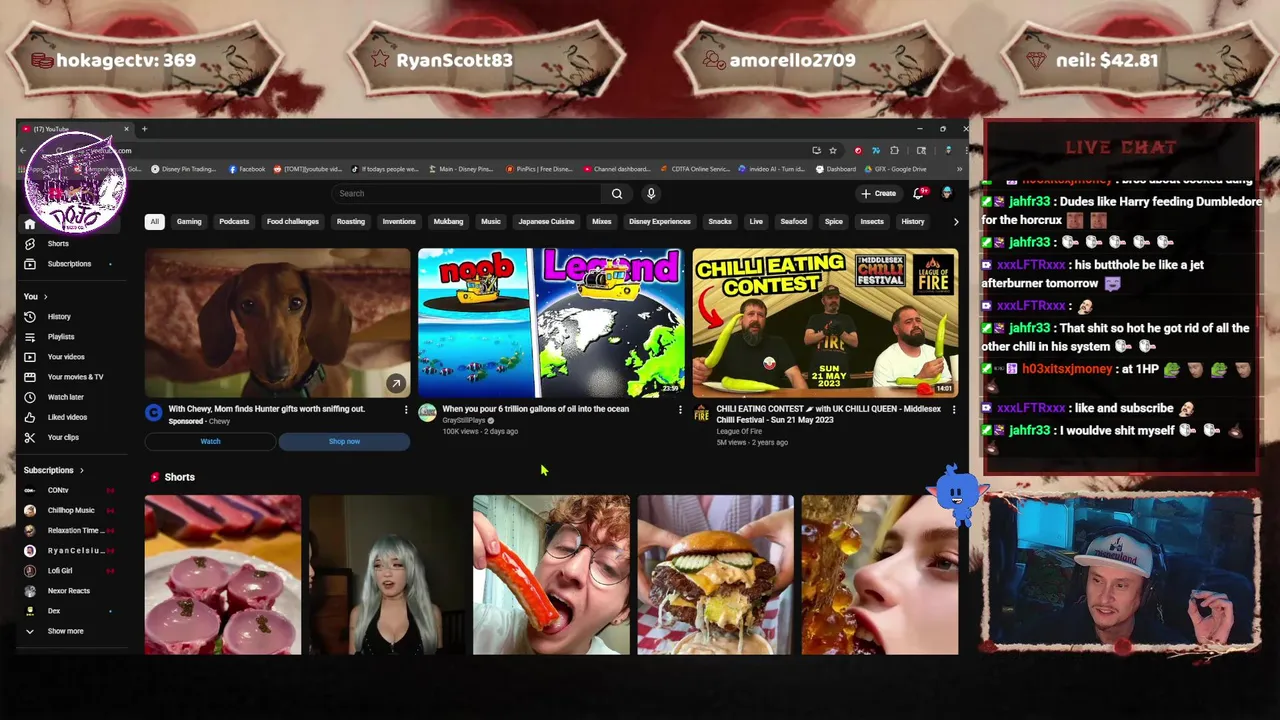1280x720 pixels.
Task: Open the silver-haired woman Short
Action: (x=387, y=575)
